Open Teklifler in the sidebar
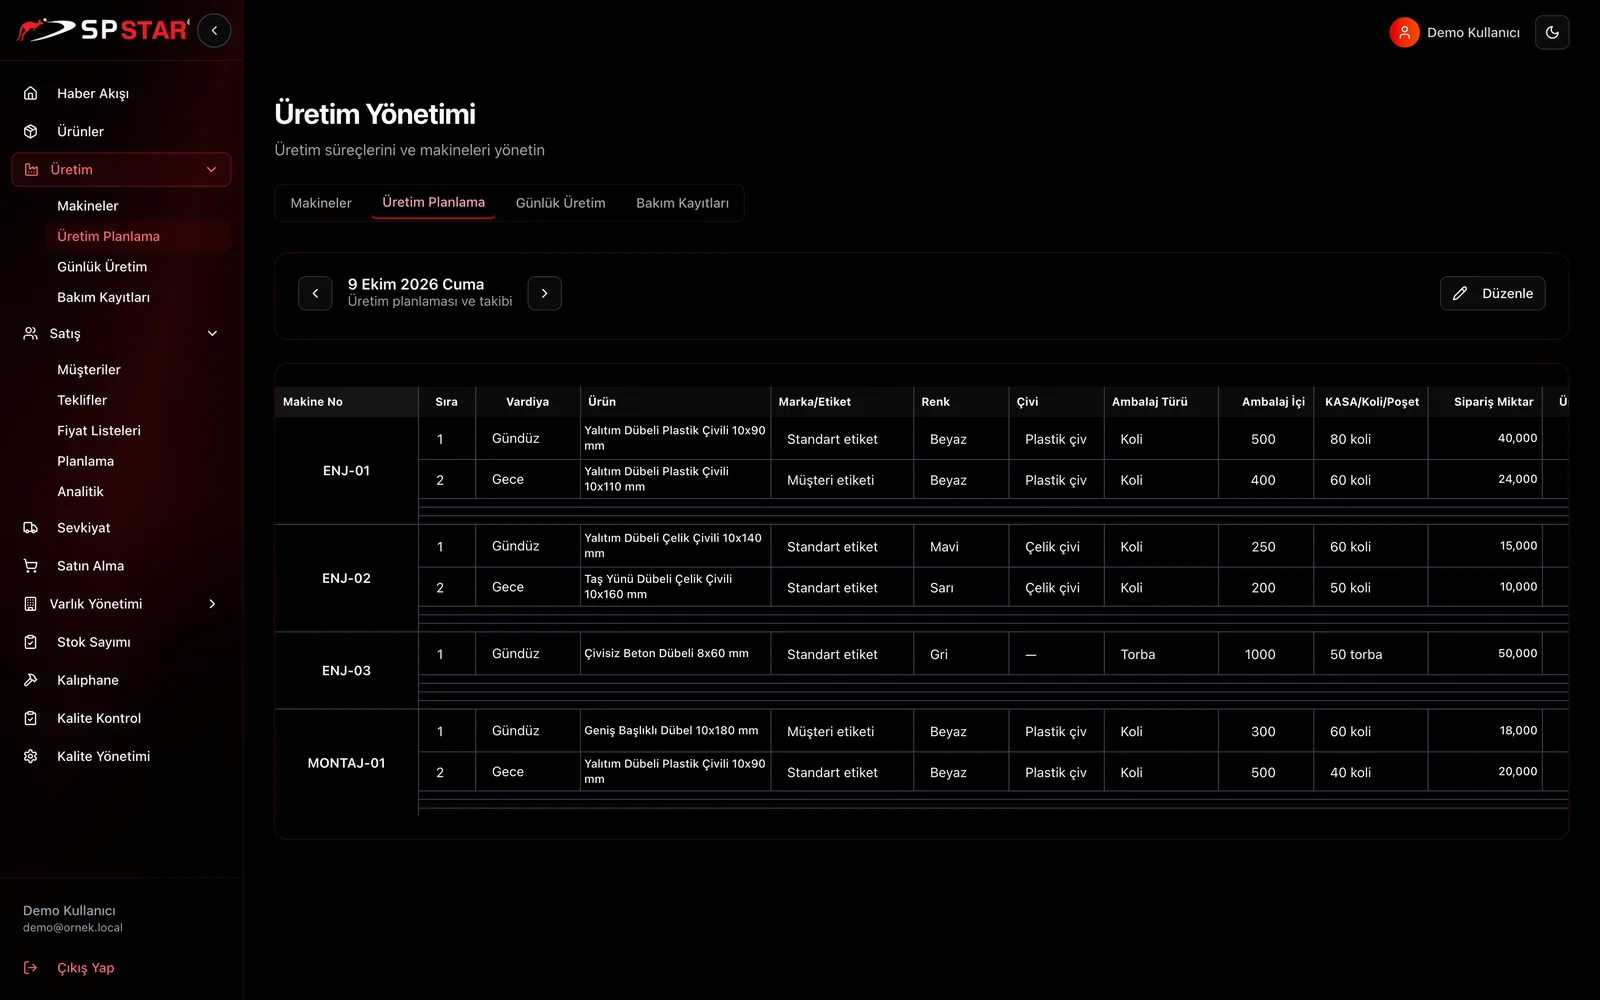This screenshot has width=1600, height=1000. 138,400
